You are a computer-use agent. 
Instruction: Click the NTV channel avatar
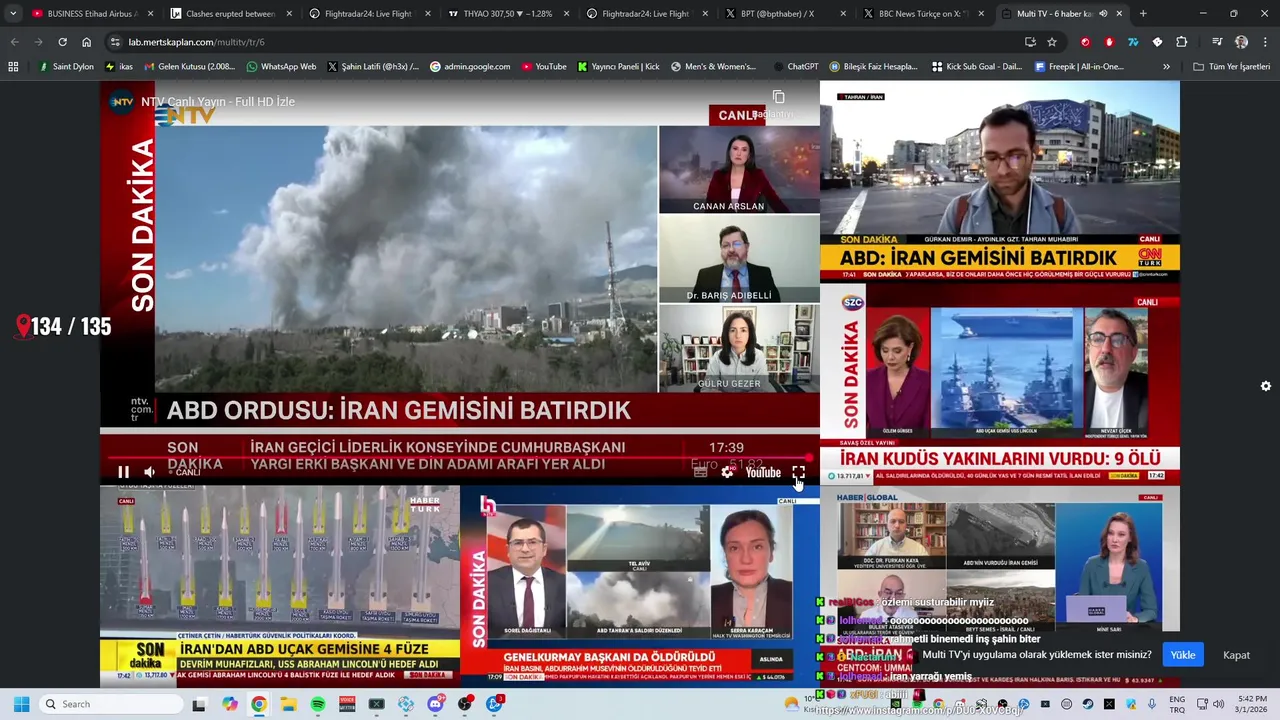pos(122,102)
